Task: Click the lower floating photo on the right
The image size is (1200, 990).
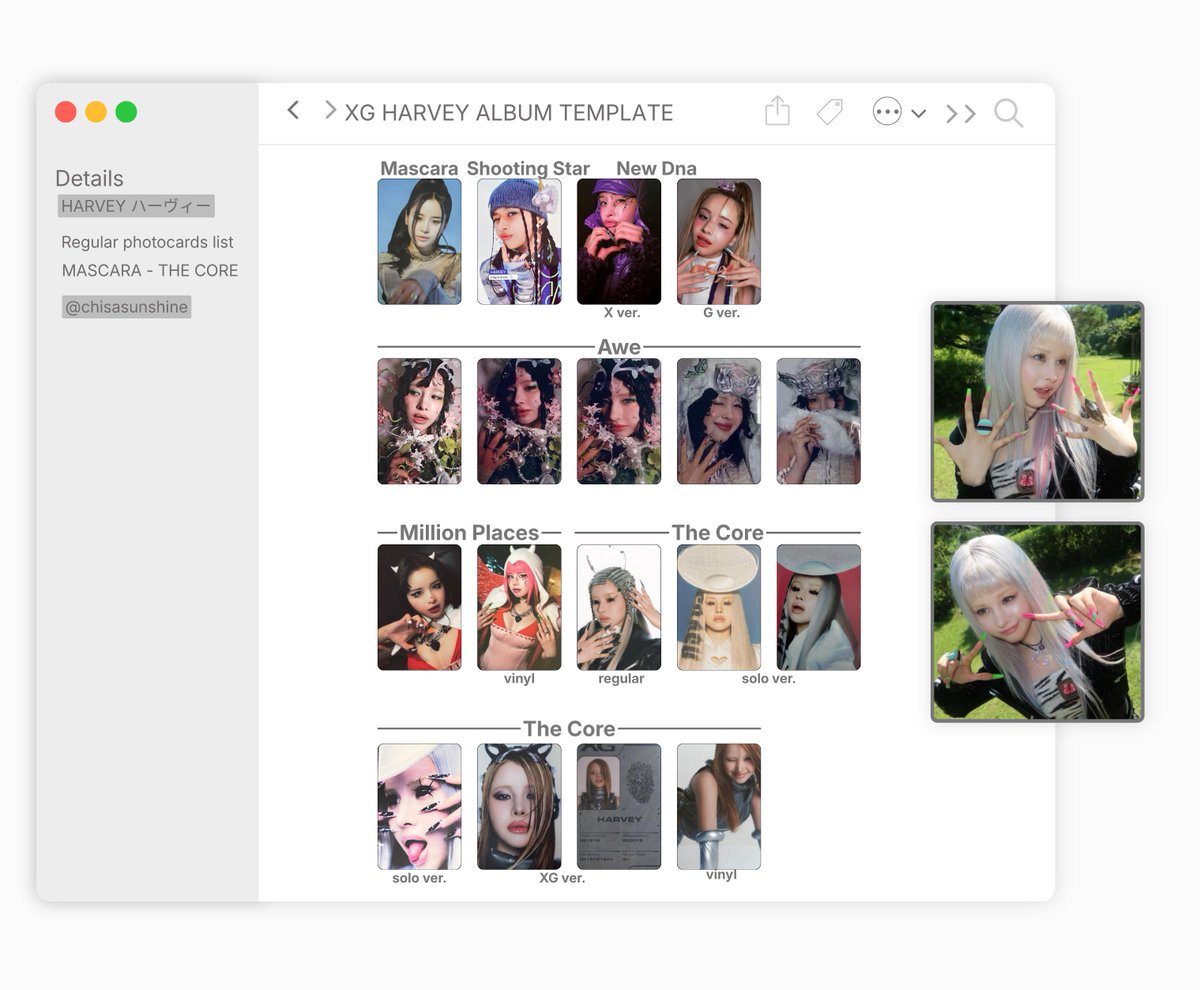Action: tap(1037, 621)
